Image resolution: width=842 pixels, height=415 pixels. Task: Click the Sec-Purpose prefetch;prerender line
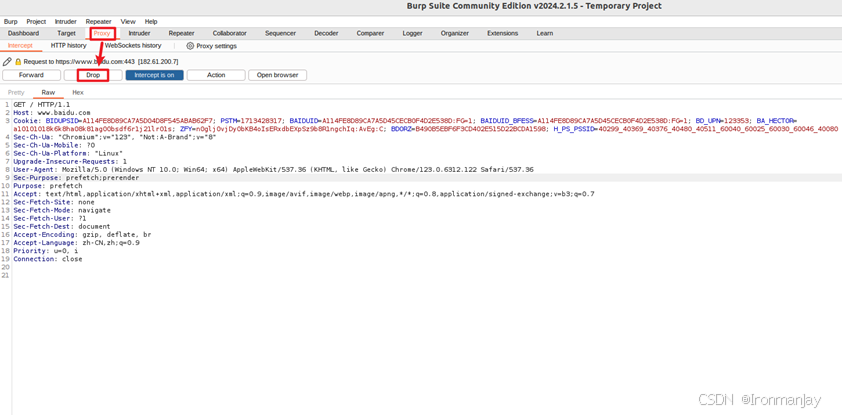(76, 177)
